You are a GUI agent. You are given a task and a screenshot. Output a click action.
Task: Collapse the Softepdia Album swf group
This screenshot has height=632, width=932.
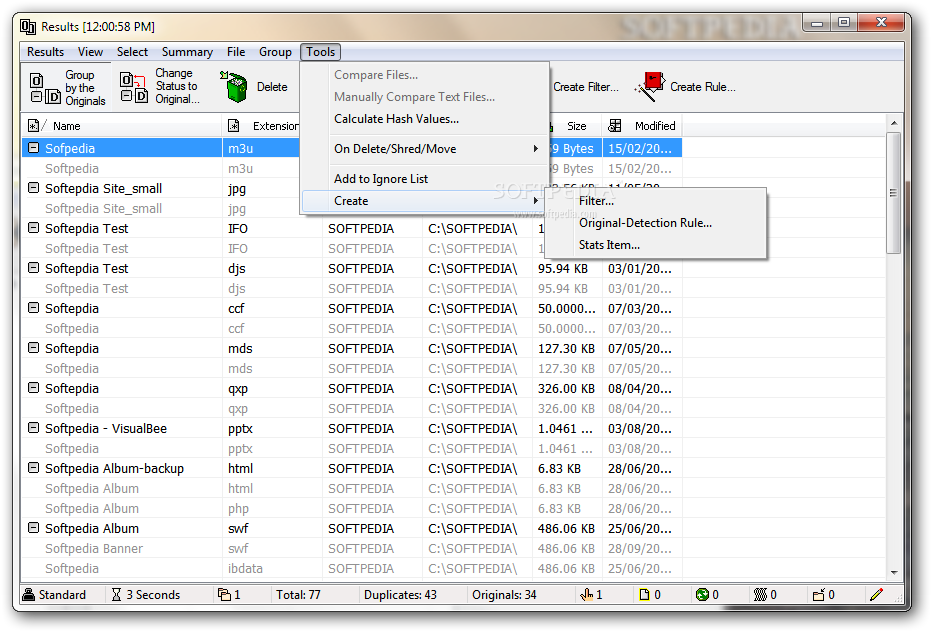point(34,527)
